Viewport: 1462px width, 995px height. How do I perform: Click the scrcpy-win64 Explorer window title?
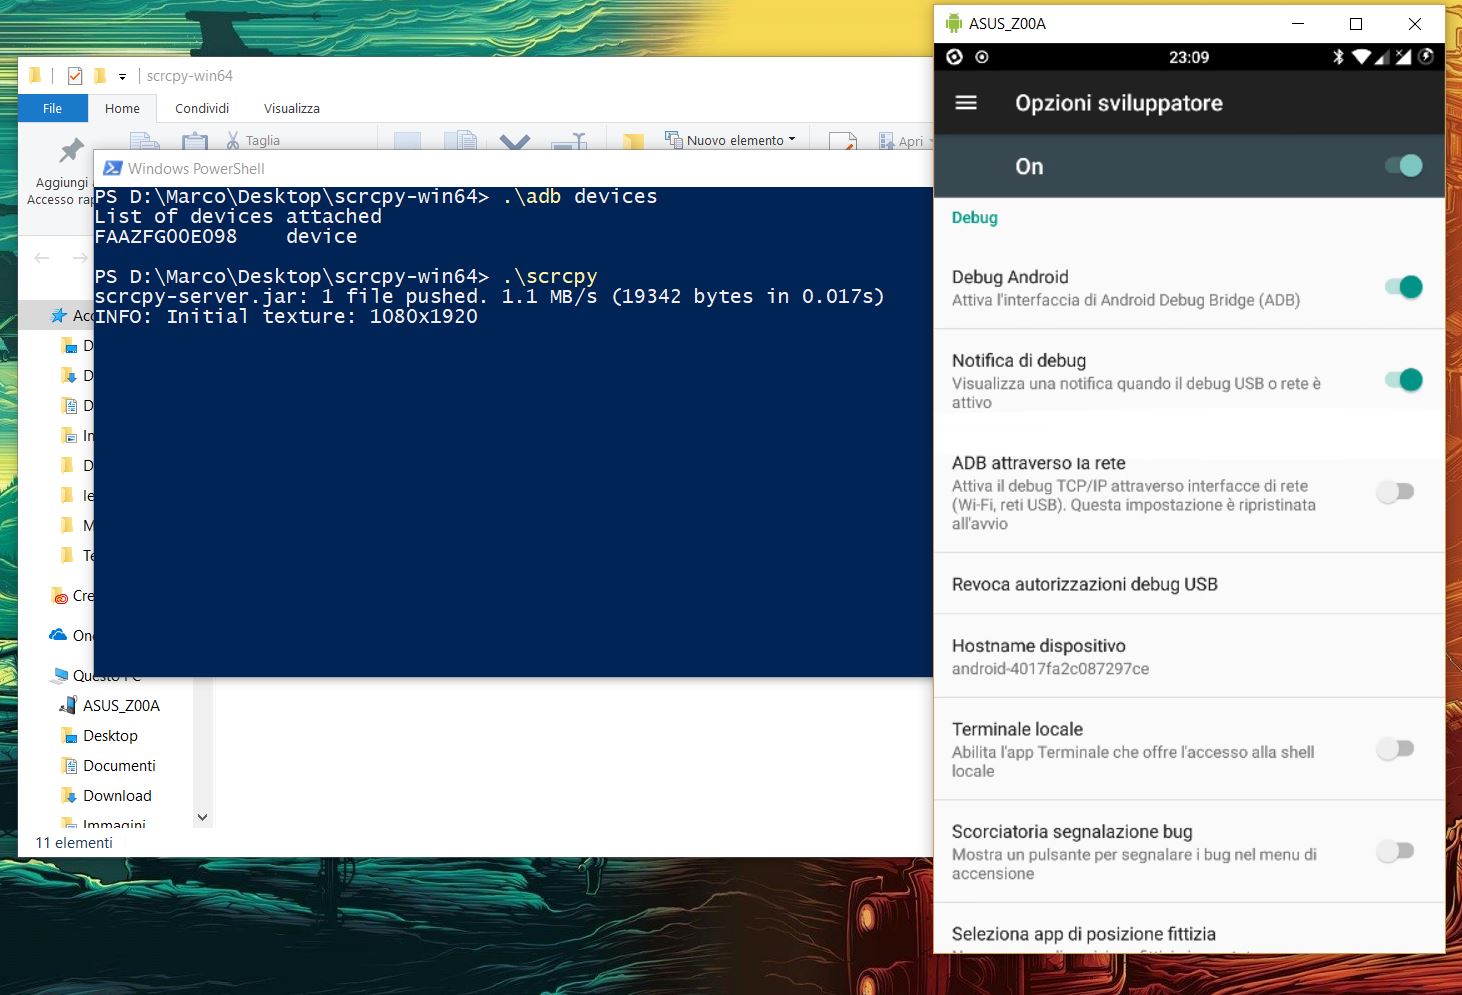point(189,76)
